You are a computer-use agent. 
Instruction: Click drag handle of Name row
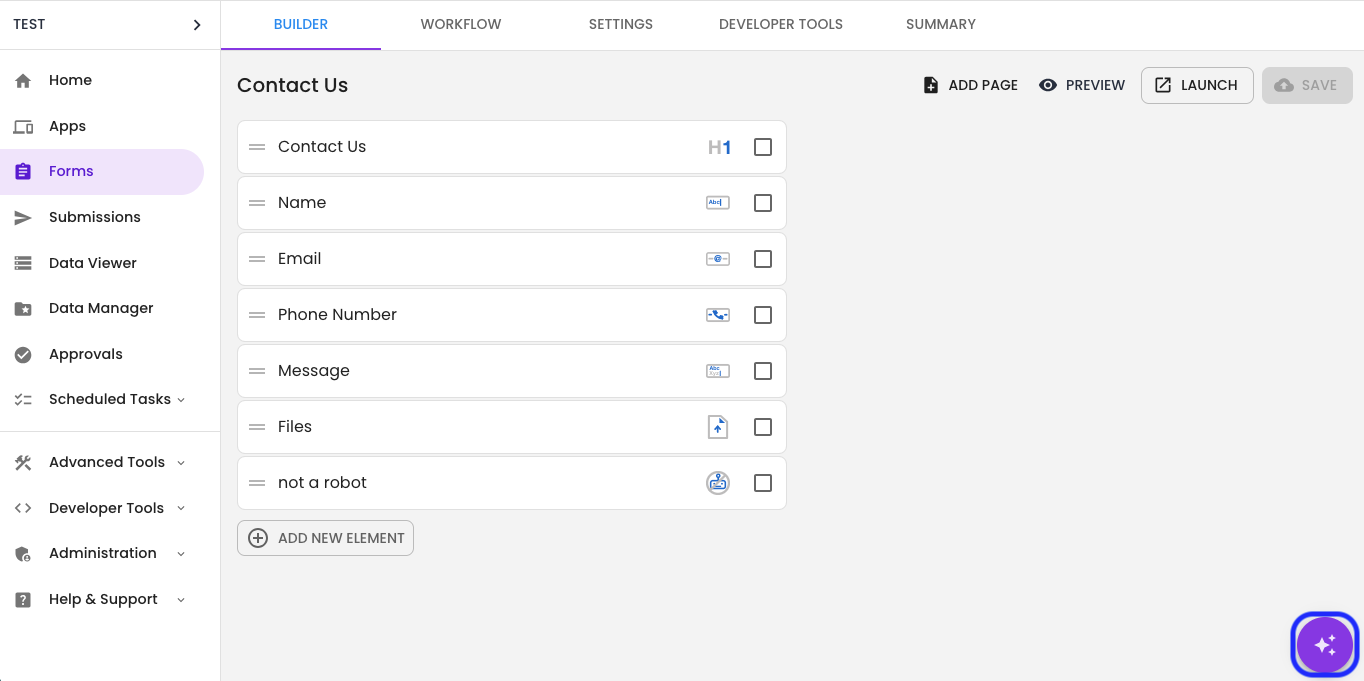[257, 203]
